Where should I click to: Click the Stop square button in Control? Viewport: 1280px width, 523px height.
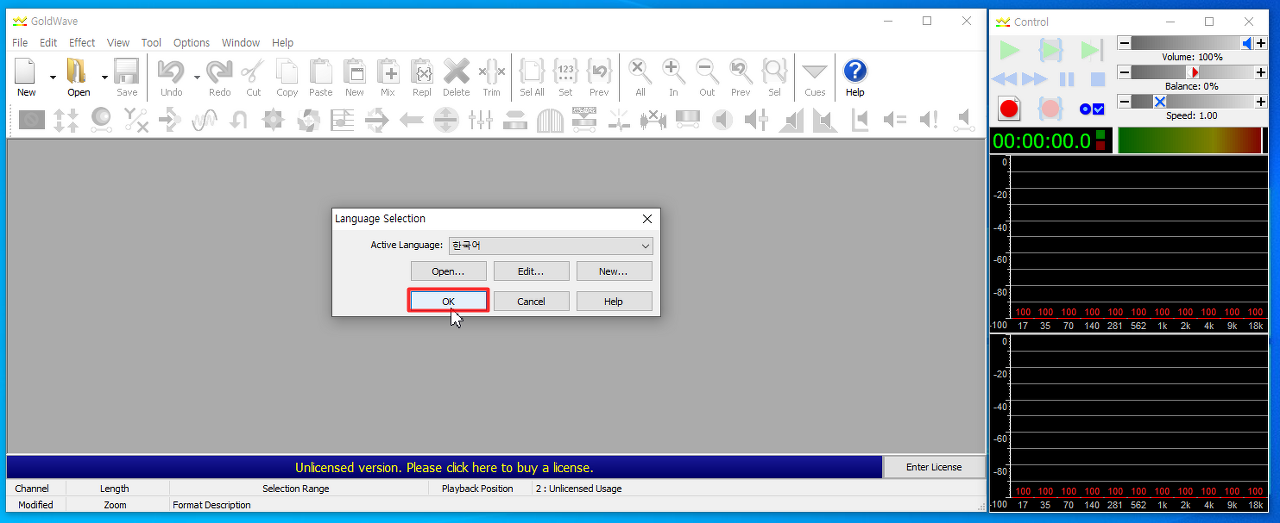[1097, 79]
